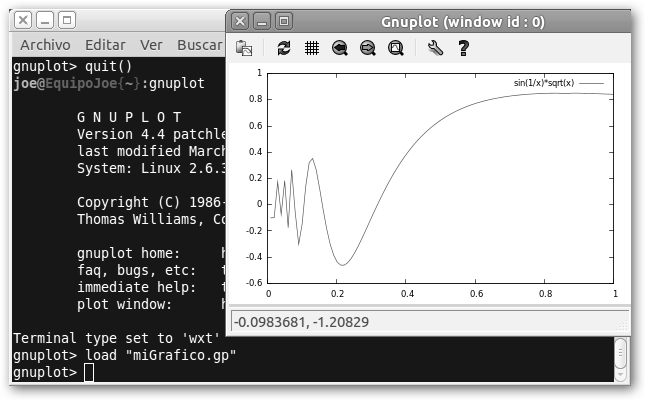Click the mouse coordinates status bar
This screenshot has height=400, width=645.
pyautogui.click(x=430, y=322)
